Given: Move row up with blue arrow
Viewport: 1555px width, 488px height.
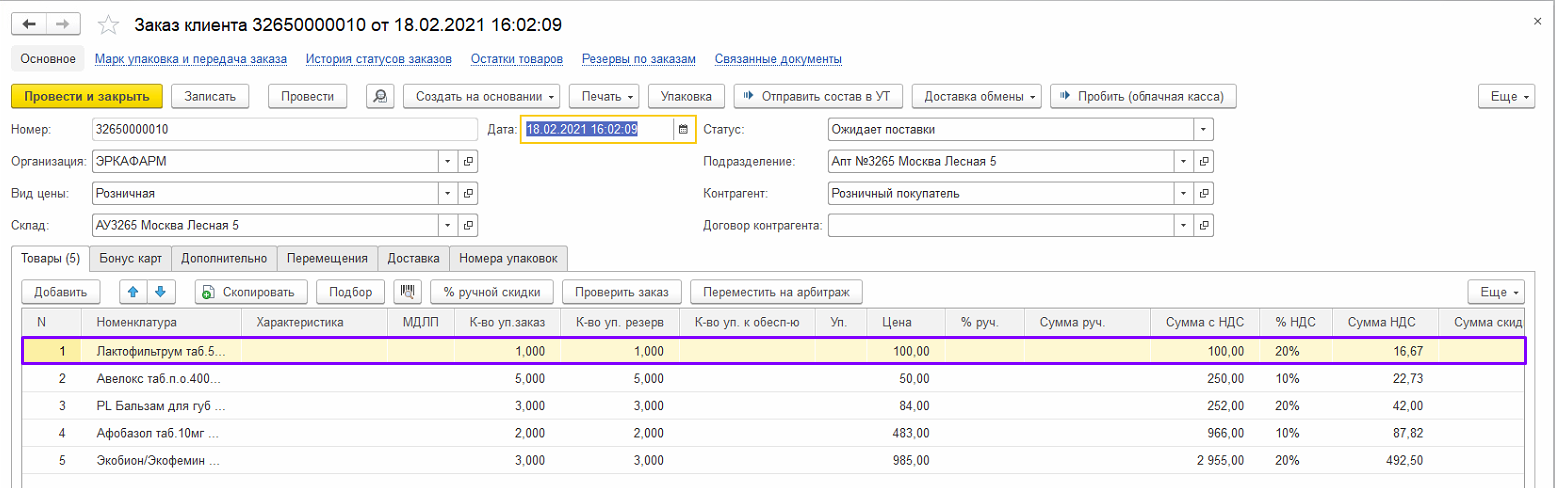Looking at the screenshot, I should [x=133, y=292].
